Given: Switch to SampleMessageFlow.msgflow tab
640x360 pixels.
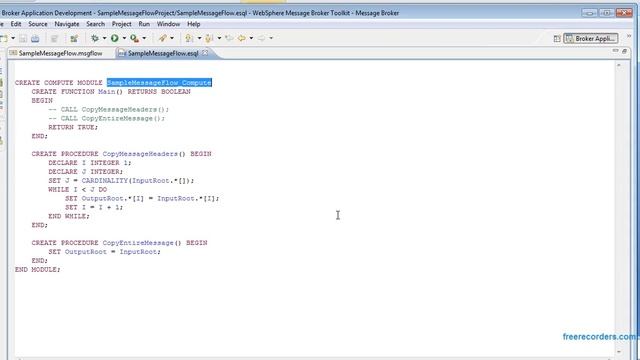Looking at the screenshot, I should 56,53.
